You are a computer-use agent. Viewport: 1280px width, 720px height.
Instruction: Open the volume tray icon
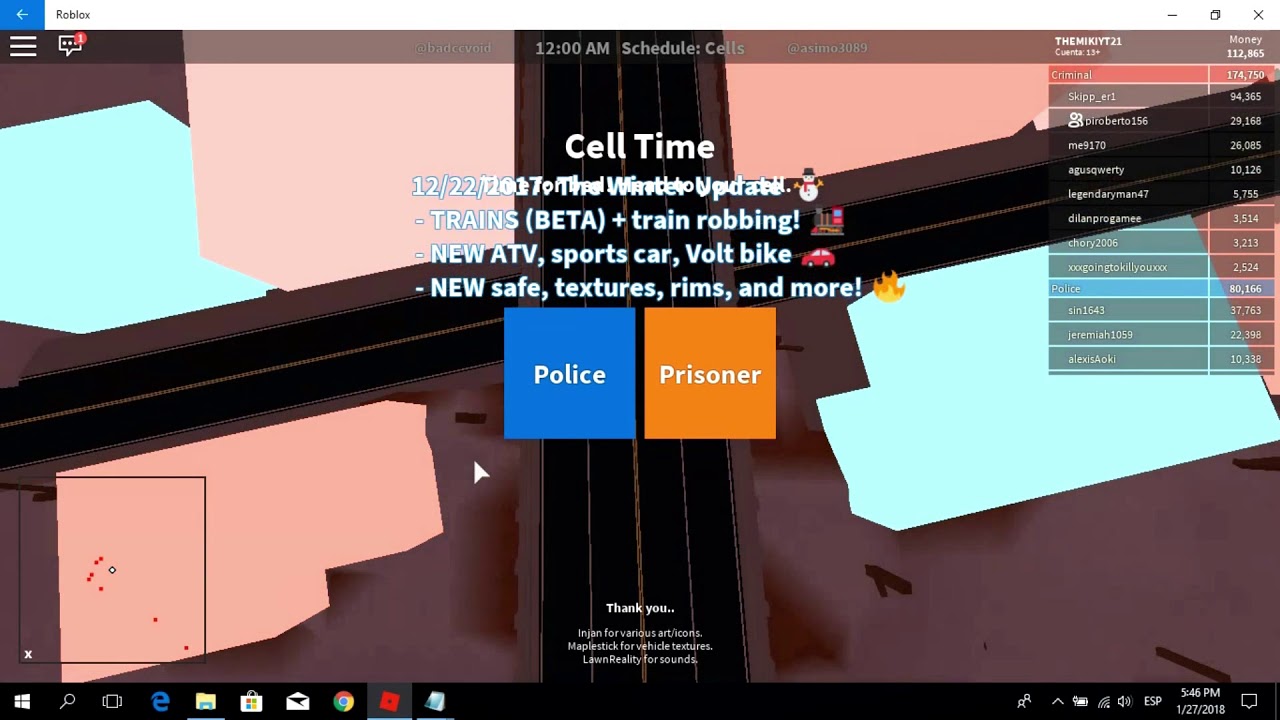1125,702
